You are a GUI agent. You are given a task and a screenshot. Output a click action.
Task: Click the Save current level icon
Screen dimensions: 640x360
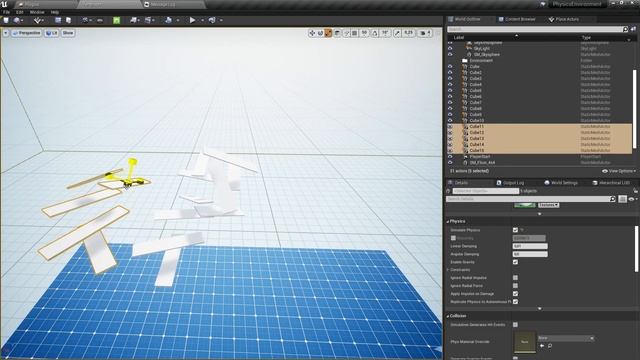click(x=6, y=20)
